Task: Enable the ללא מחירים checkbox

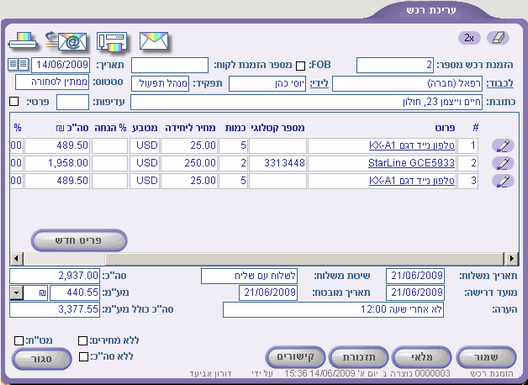Action: pos(82,341)
